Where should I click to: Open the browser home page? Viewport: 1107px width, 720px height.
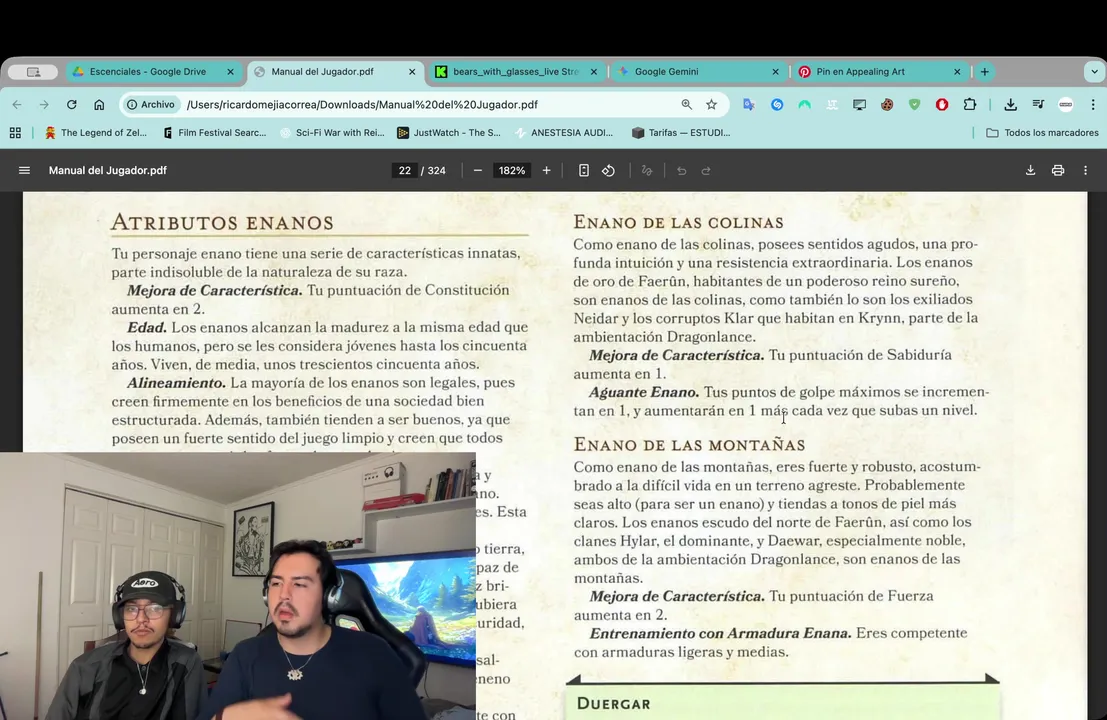pyautogui.click(x=99, y=104)
